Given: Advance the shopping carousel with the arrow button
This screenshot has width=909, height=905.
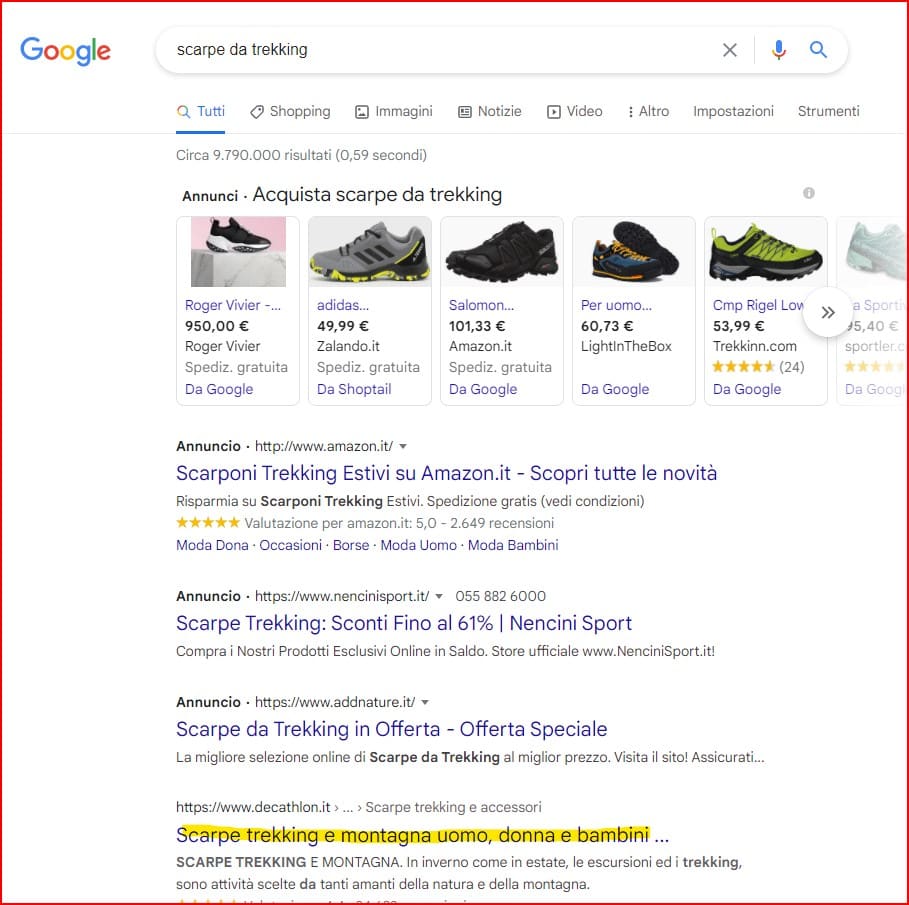Looking at the screenshot, I should 828,312.
